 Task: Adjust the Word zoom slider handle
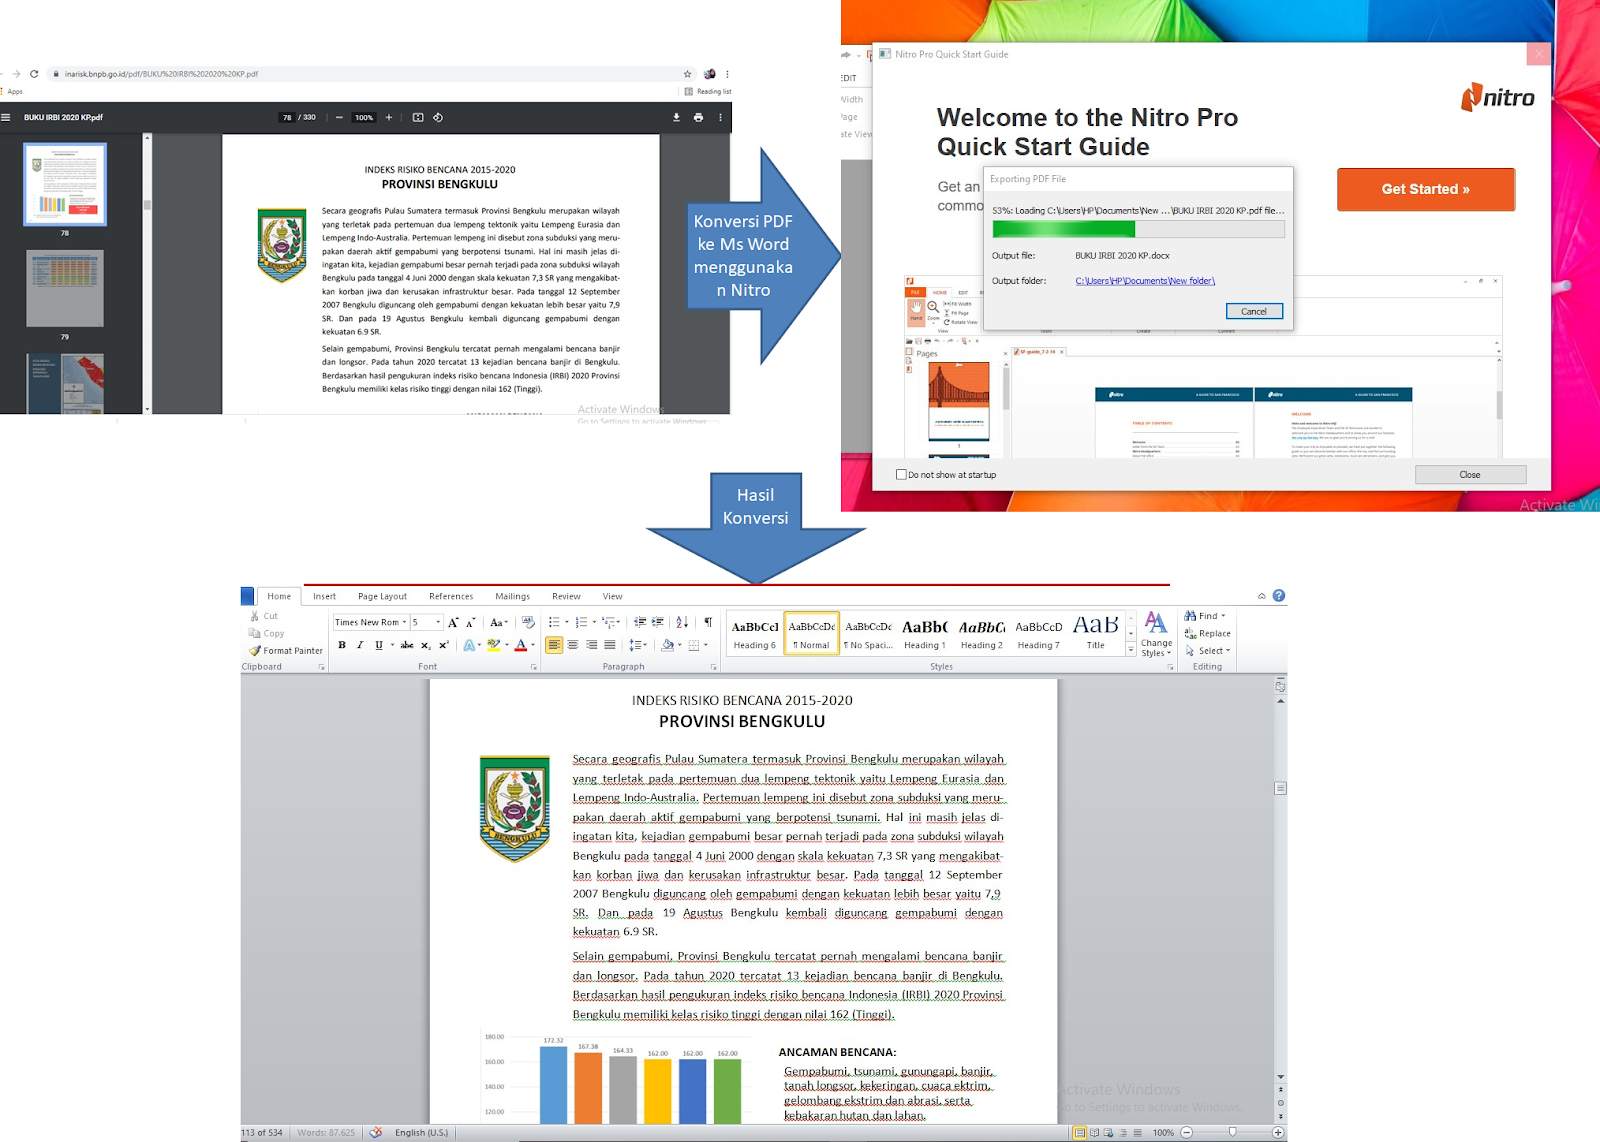(x=1232, y=1132)
